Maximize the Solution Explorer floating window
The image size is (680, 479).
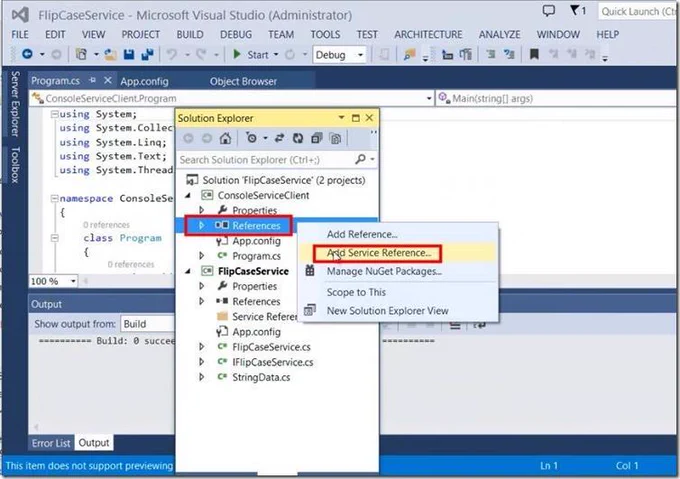(356, 118)
